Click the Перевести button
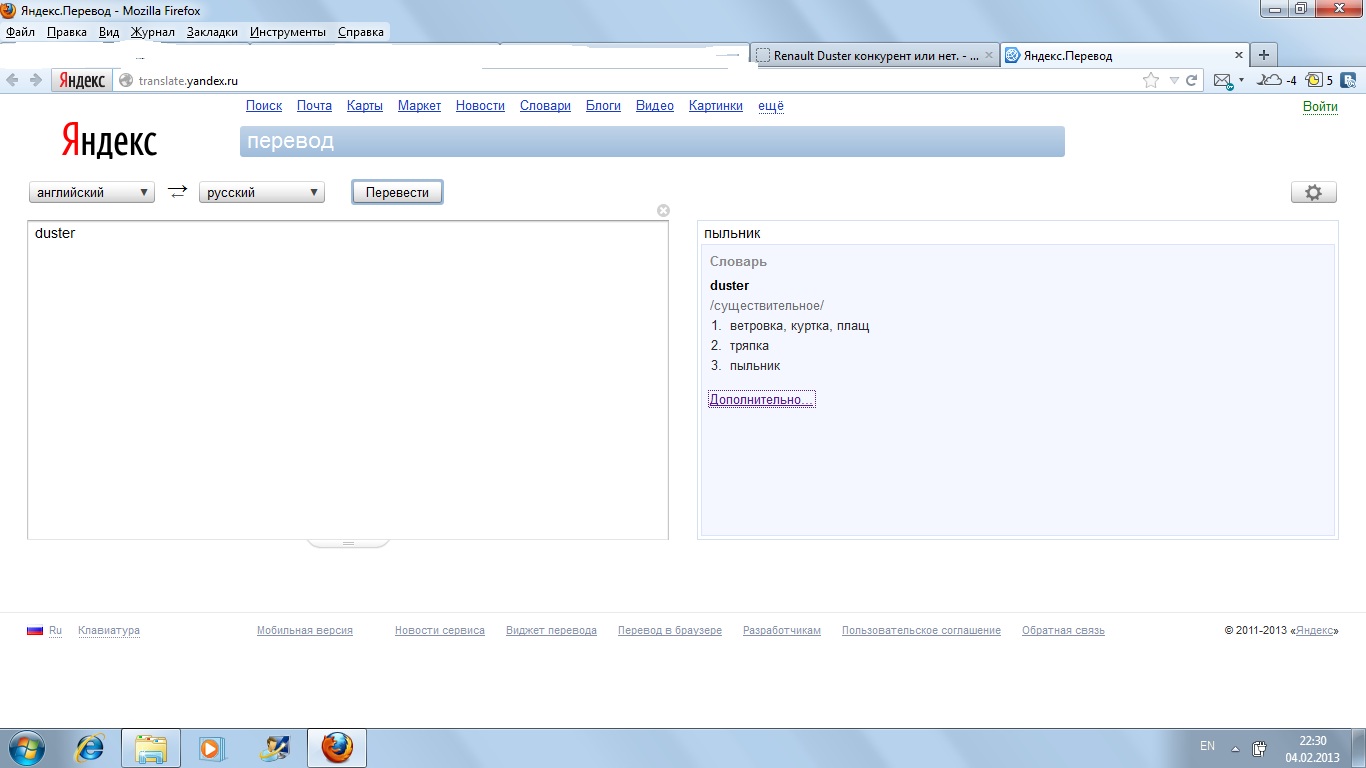This screenshot has height=768, width=1366. click(x=397, y=192)
